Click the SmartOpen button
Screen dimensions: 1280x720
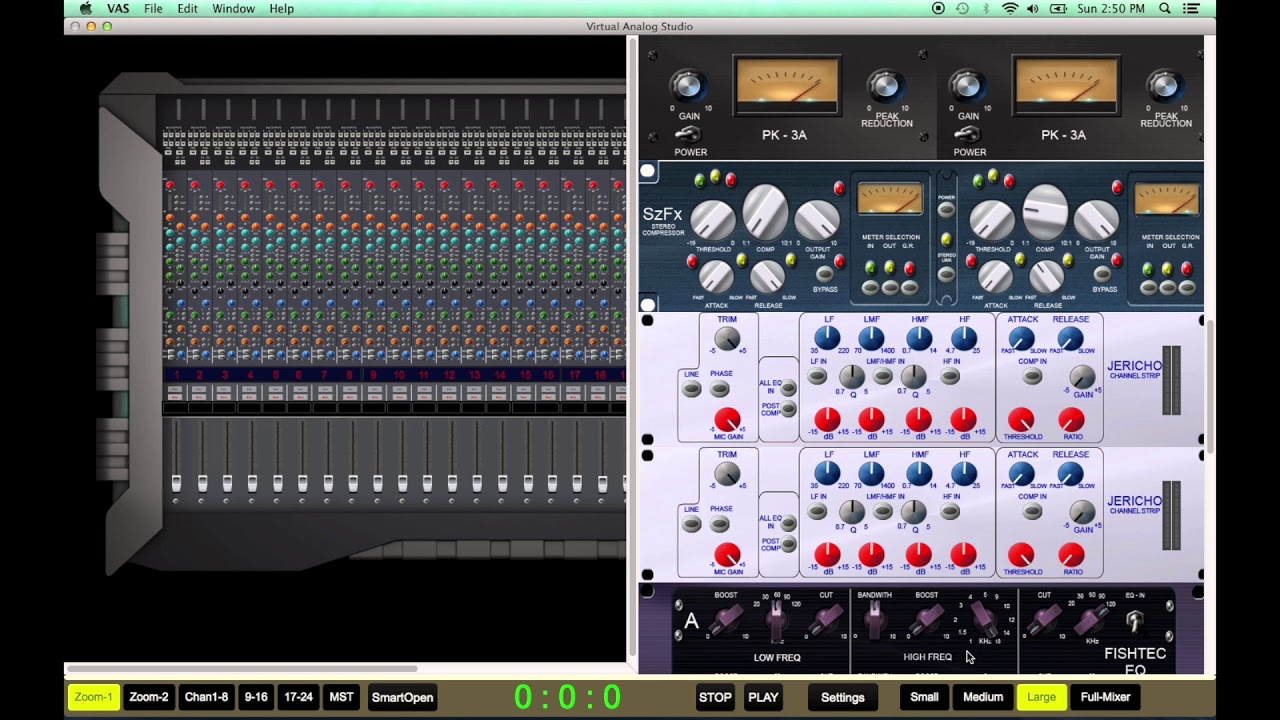click(402, 697)
